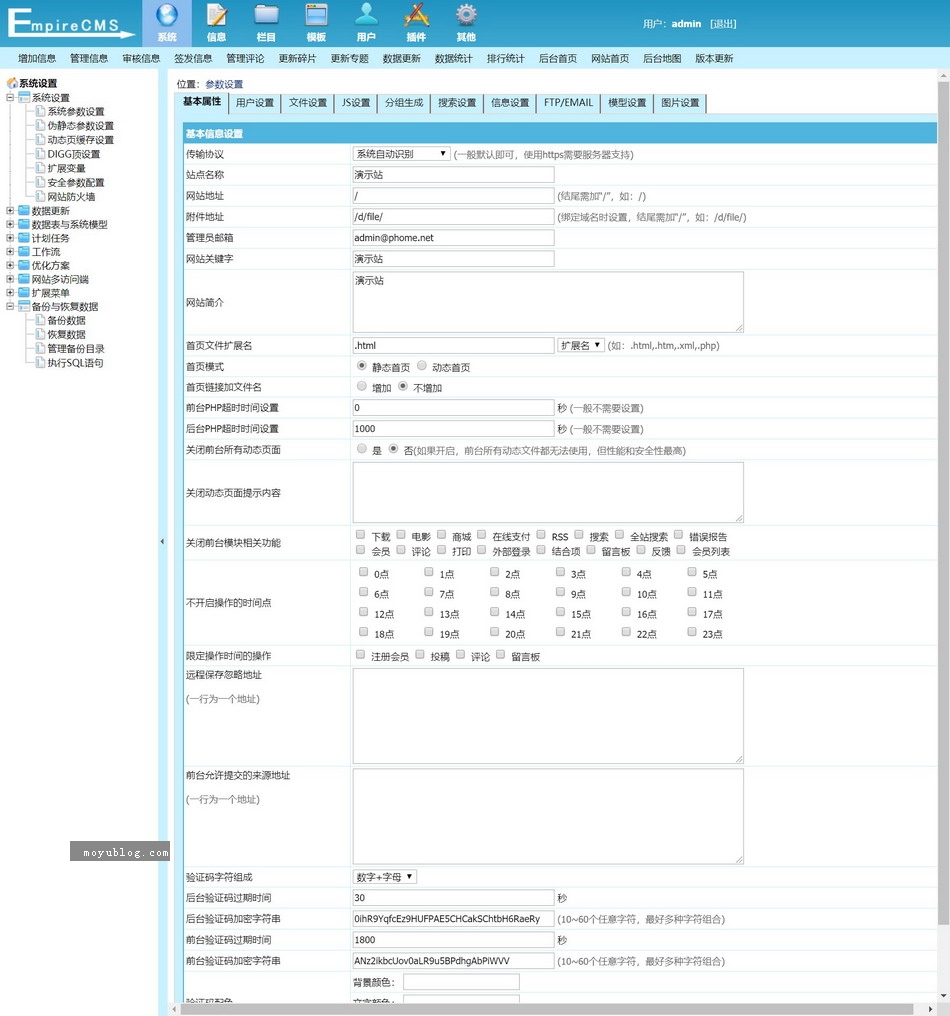Expand the 扩展菜单 tree node
The image size is (950, 1016).
10,292
